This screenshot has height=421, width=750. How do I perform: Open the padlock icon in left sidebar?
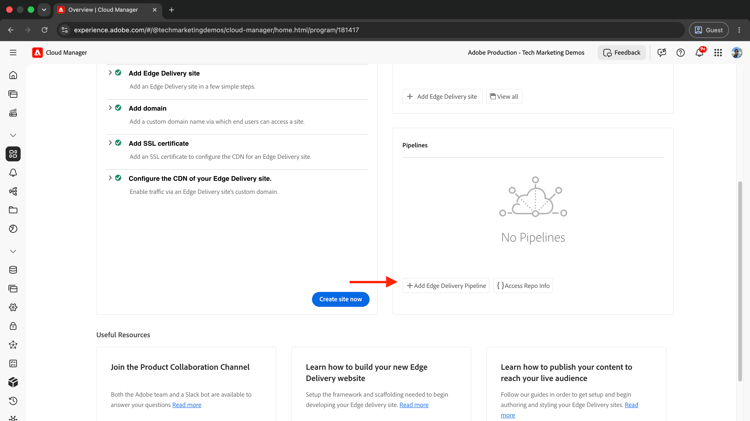(13, 326)
